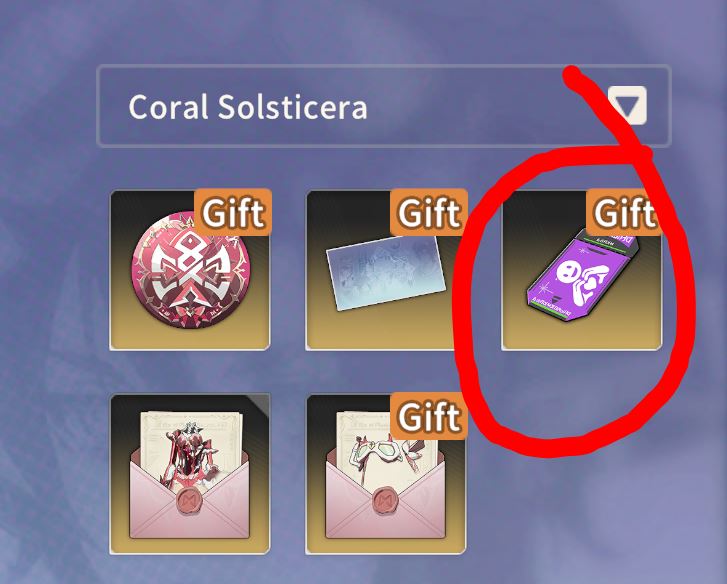Click the Coral Solsticera label text
727x584 pixels.
click(248, 107)
